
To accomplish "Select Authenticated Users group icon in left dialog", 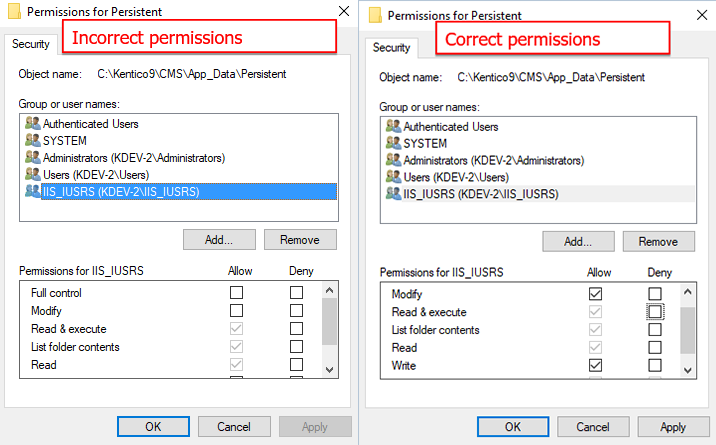I will pos(32,123).
